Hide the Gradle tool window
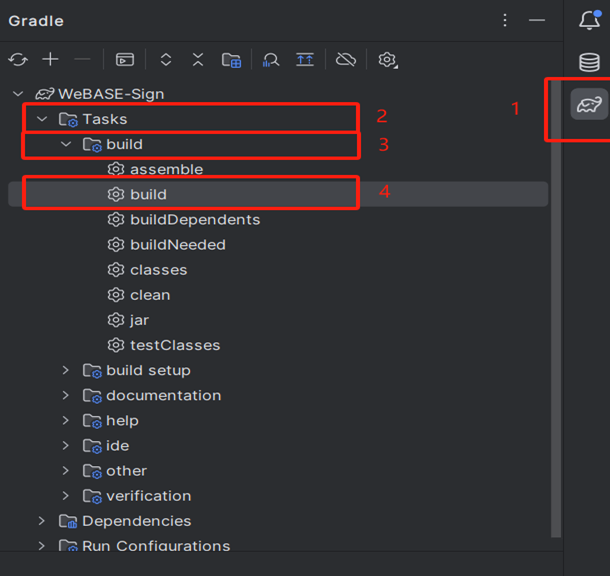Screen dimensions: 610x576 click(x=537, y=20)
